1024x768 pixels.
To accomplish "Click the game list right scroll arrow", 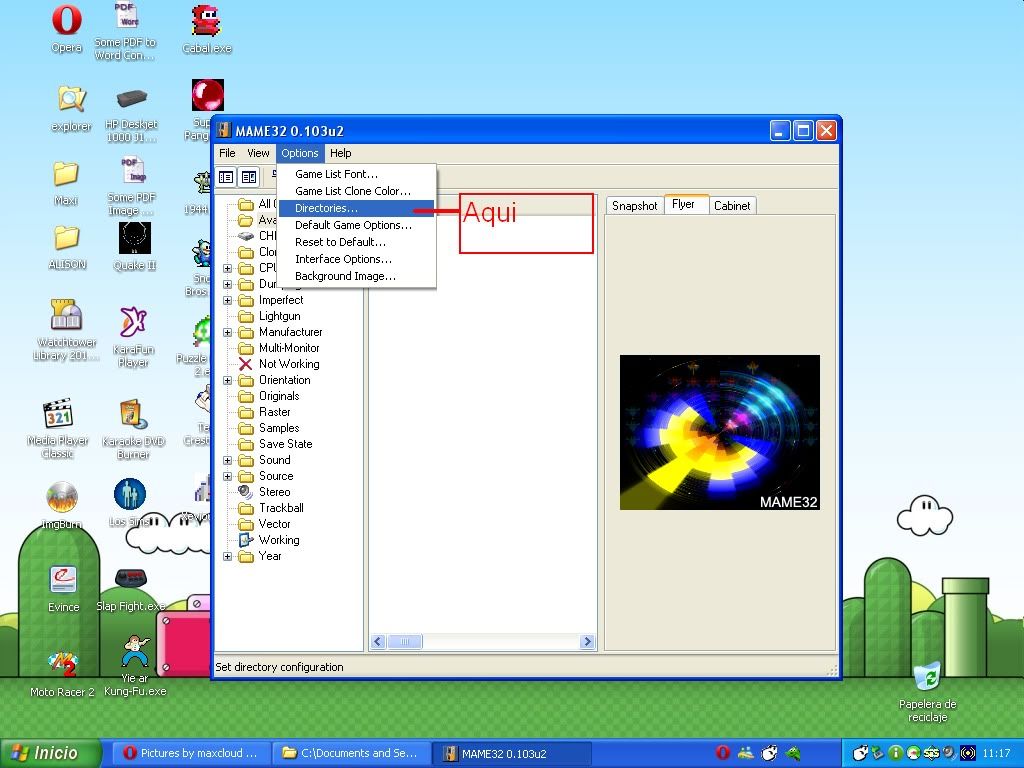I will pyautogui.click(x=587, y=641).
